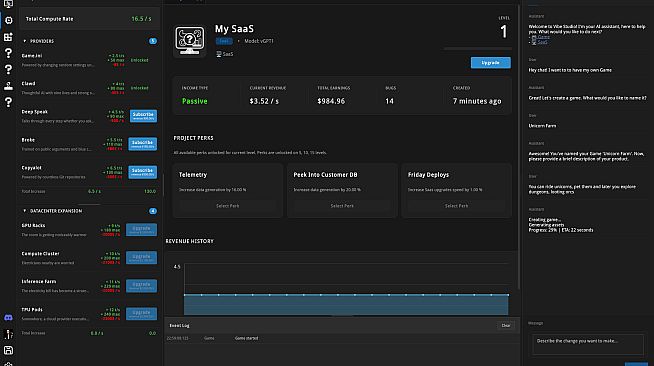Image resolution: width=654 pixels, height=366 pixels.
Task: Click the My SaaS project logo image
Action: [x=189, y=40]
